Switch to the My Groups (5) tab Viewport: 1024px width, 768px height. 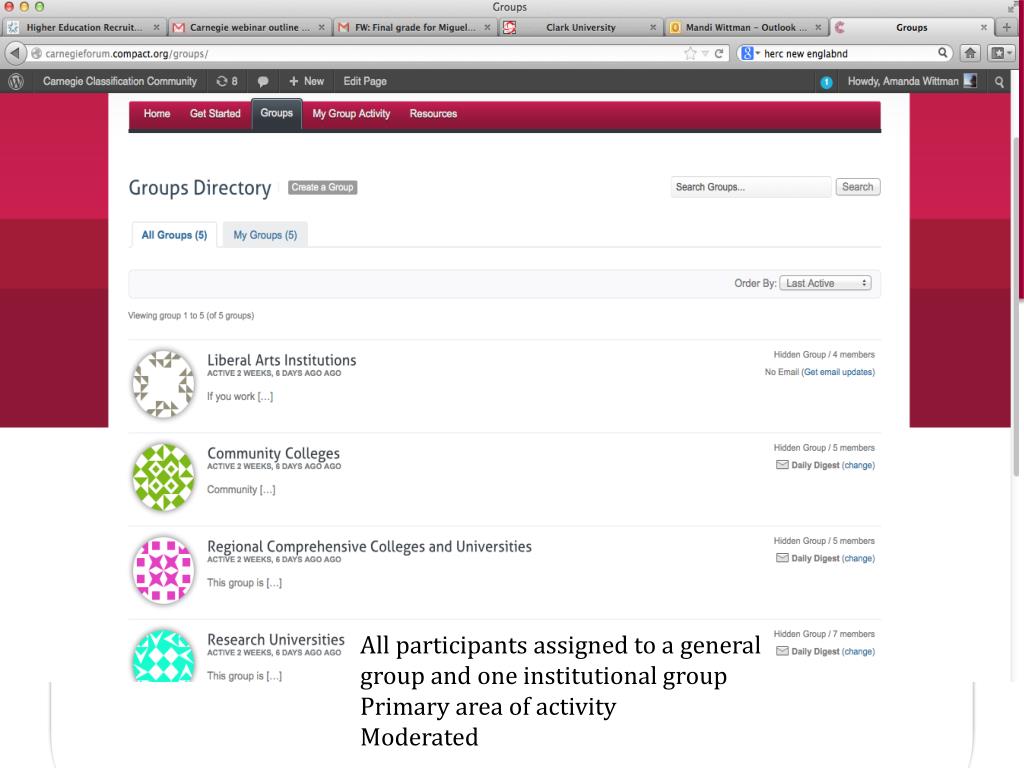coord(265,235)
